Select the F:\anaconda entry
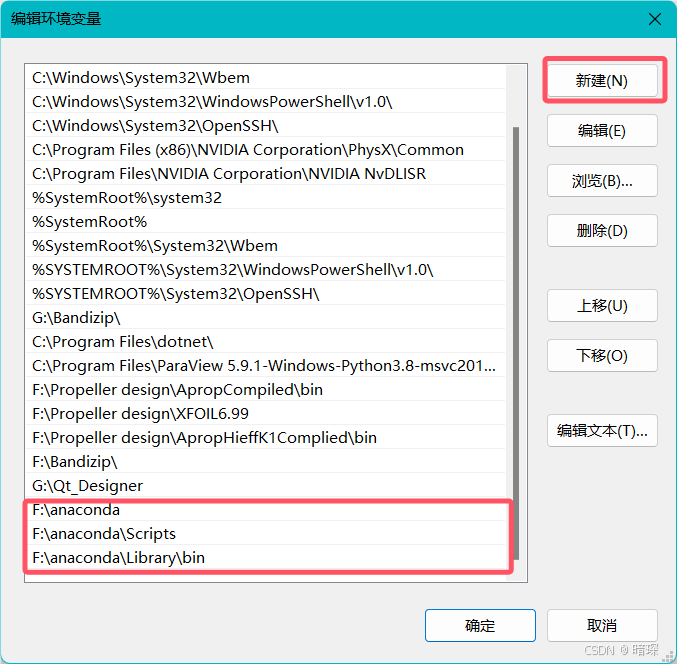 [x=266, y=510]
